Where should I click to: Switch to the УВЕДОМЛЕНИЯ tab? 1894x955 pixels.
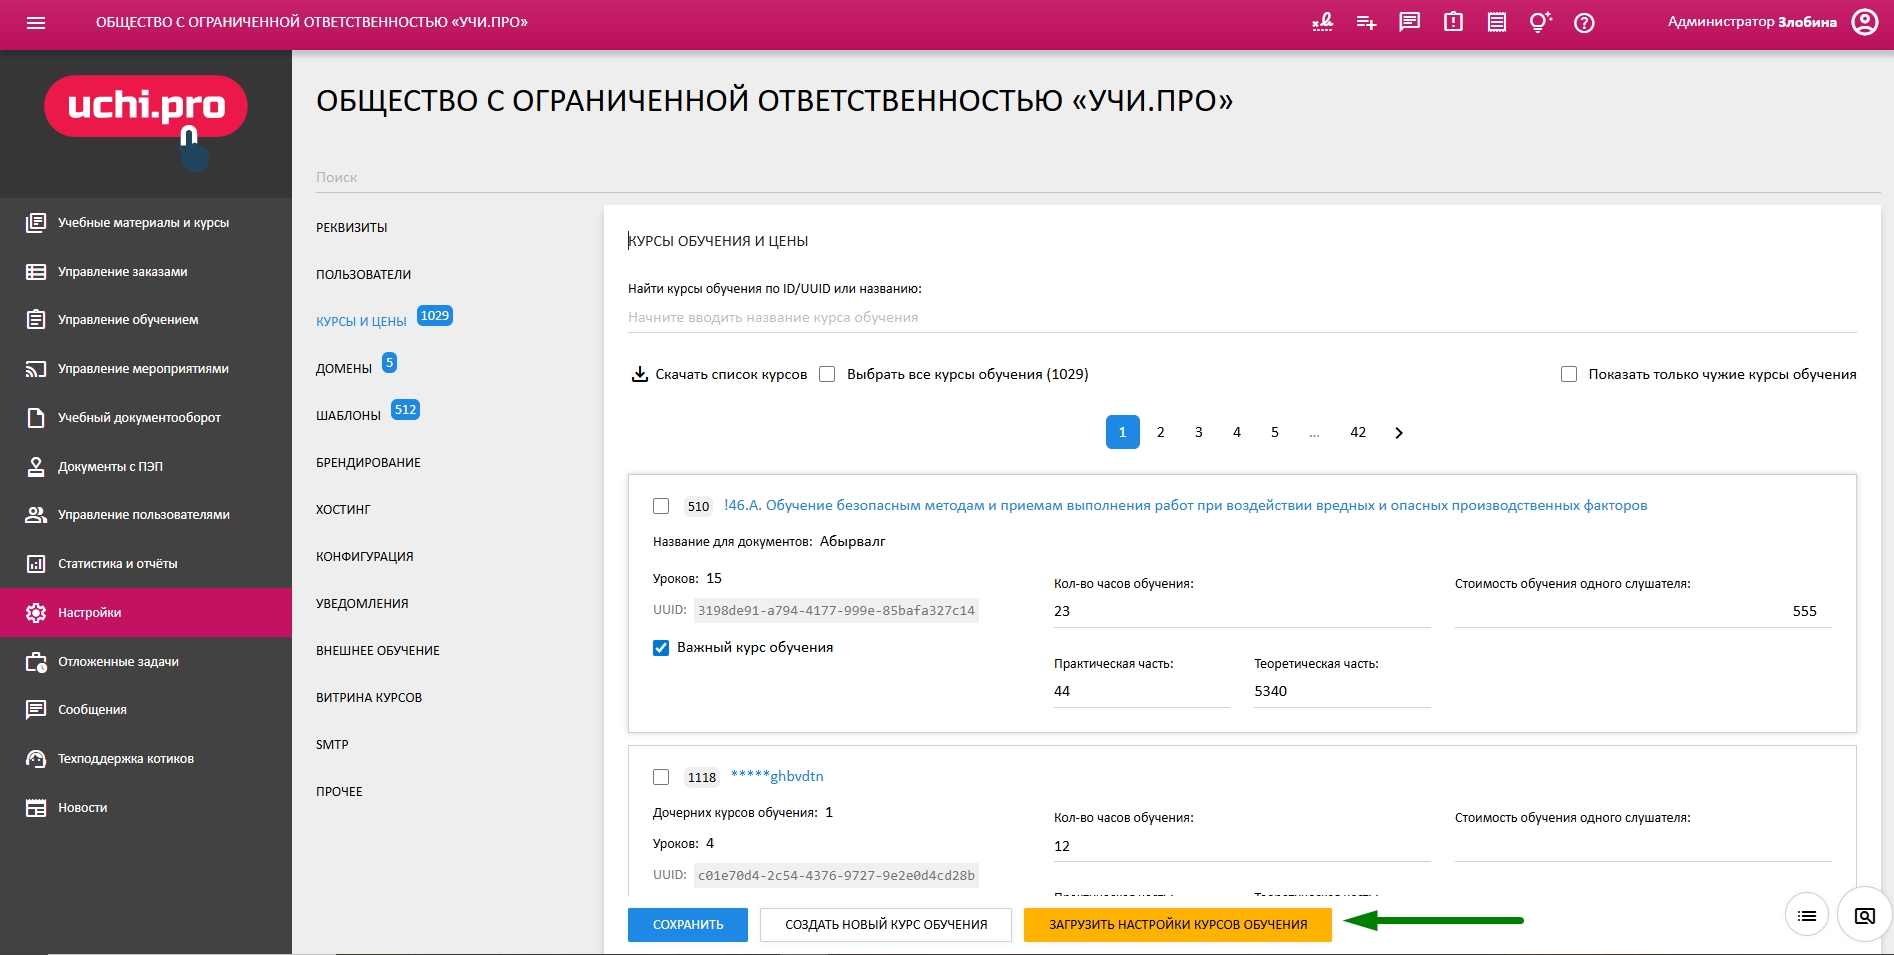(x=362, y=604)
